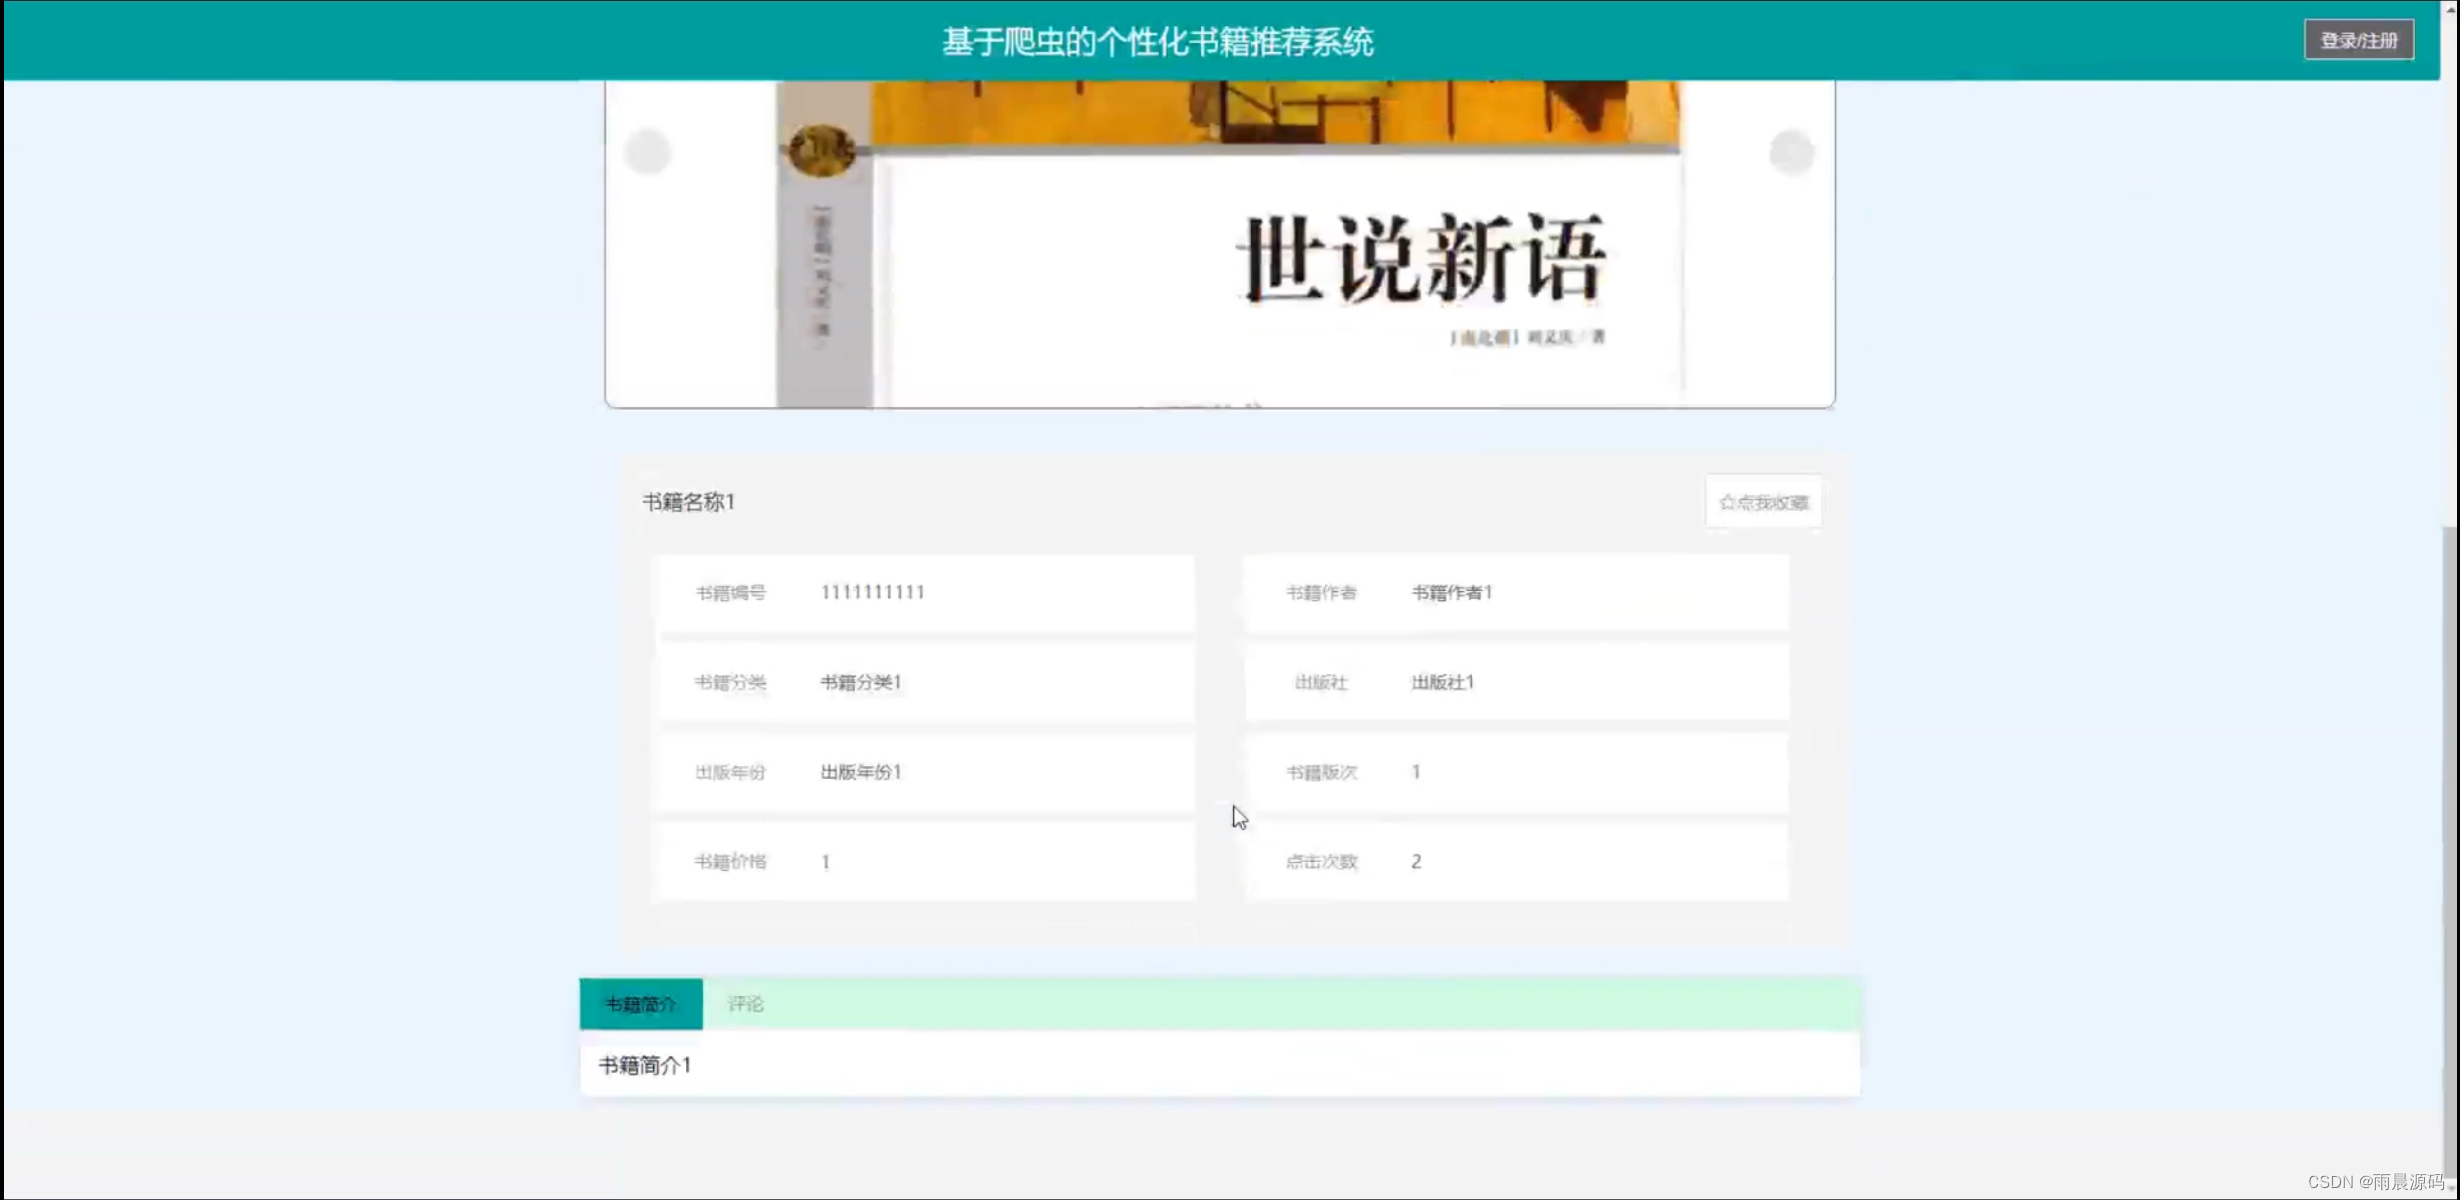The height and width of the screenshot is (1200, 2460).
Task: Select the intro text 书籍简介1
Action: [644, 1065]
